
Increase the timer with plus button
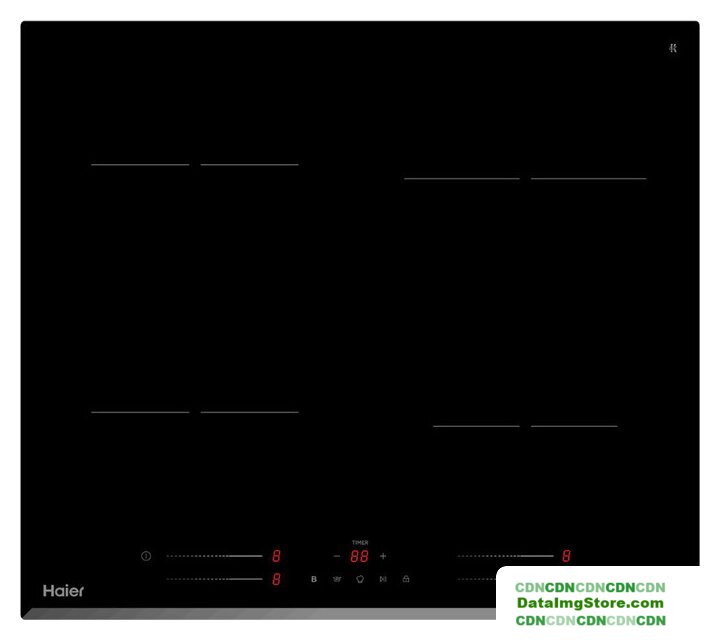point(383,556)
